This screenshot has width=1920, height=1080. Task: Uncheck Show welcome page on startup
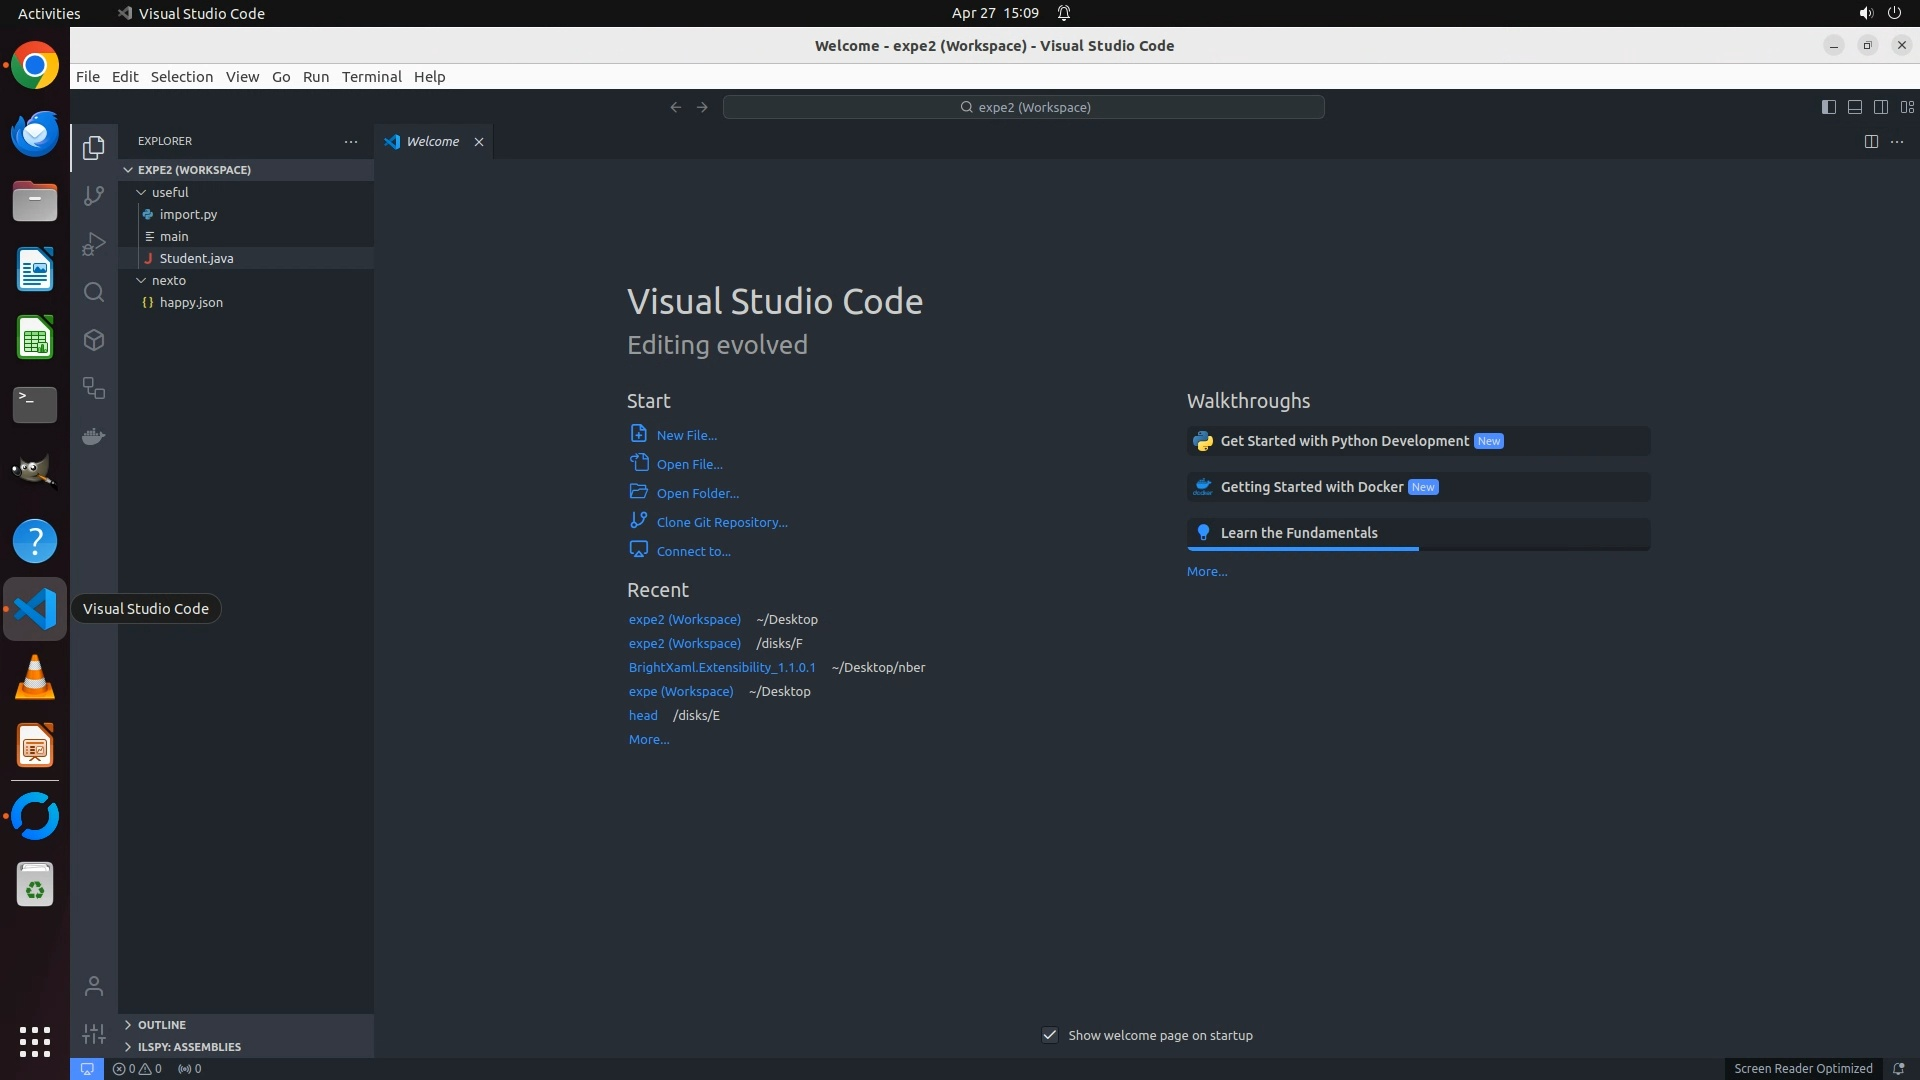click(1050, 1035)
